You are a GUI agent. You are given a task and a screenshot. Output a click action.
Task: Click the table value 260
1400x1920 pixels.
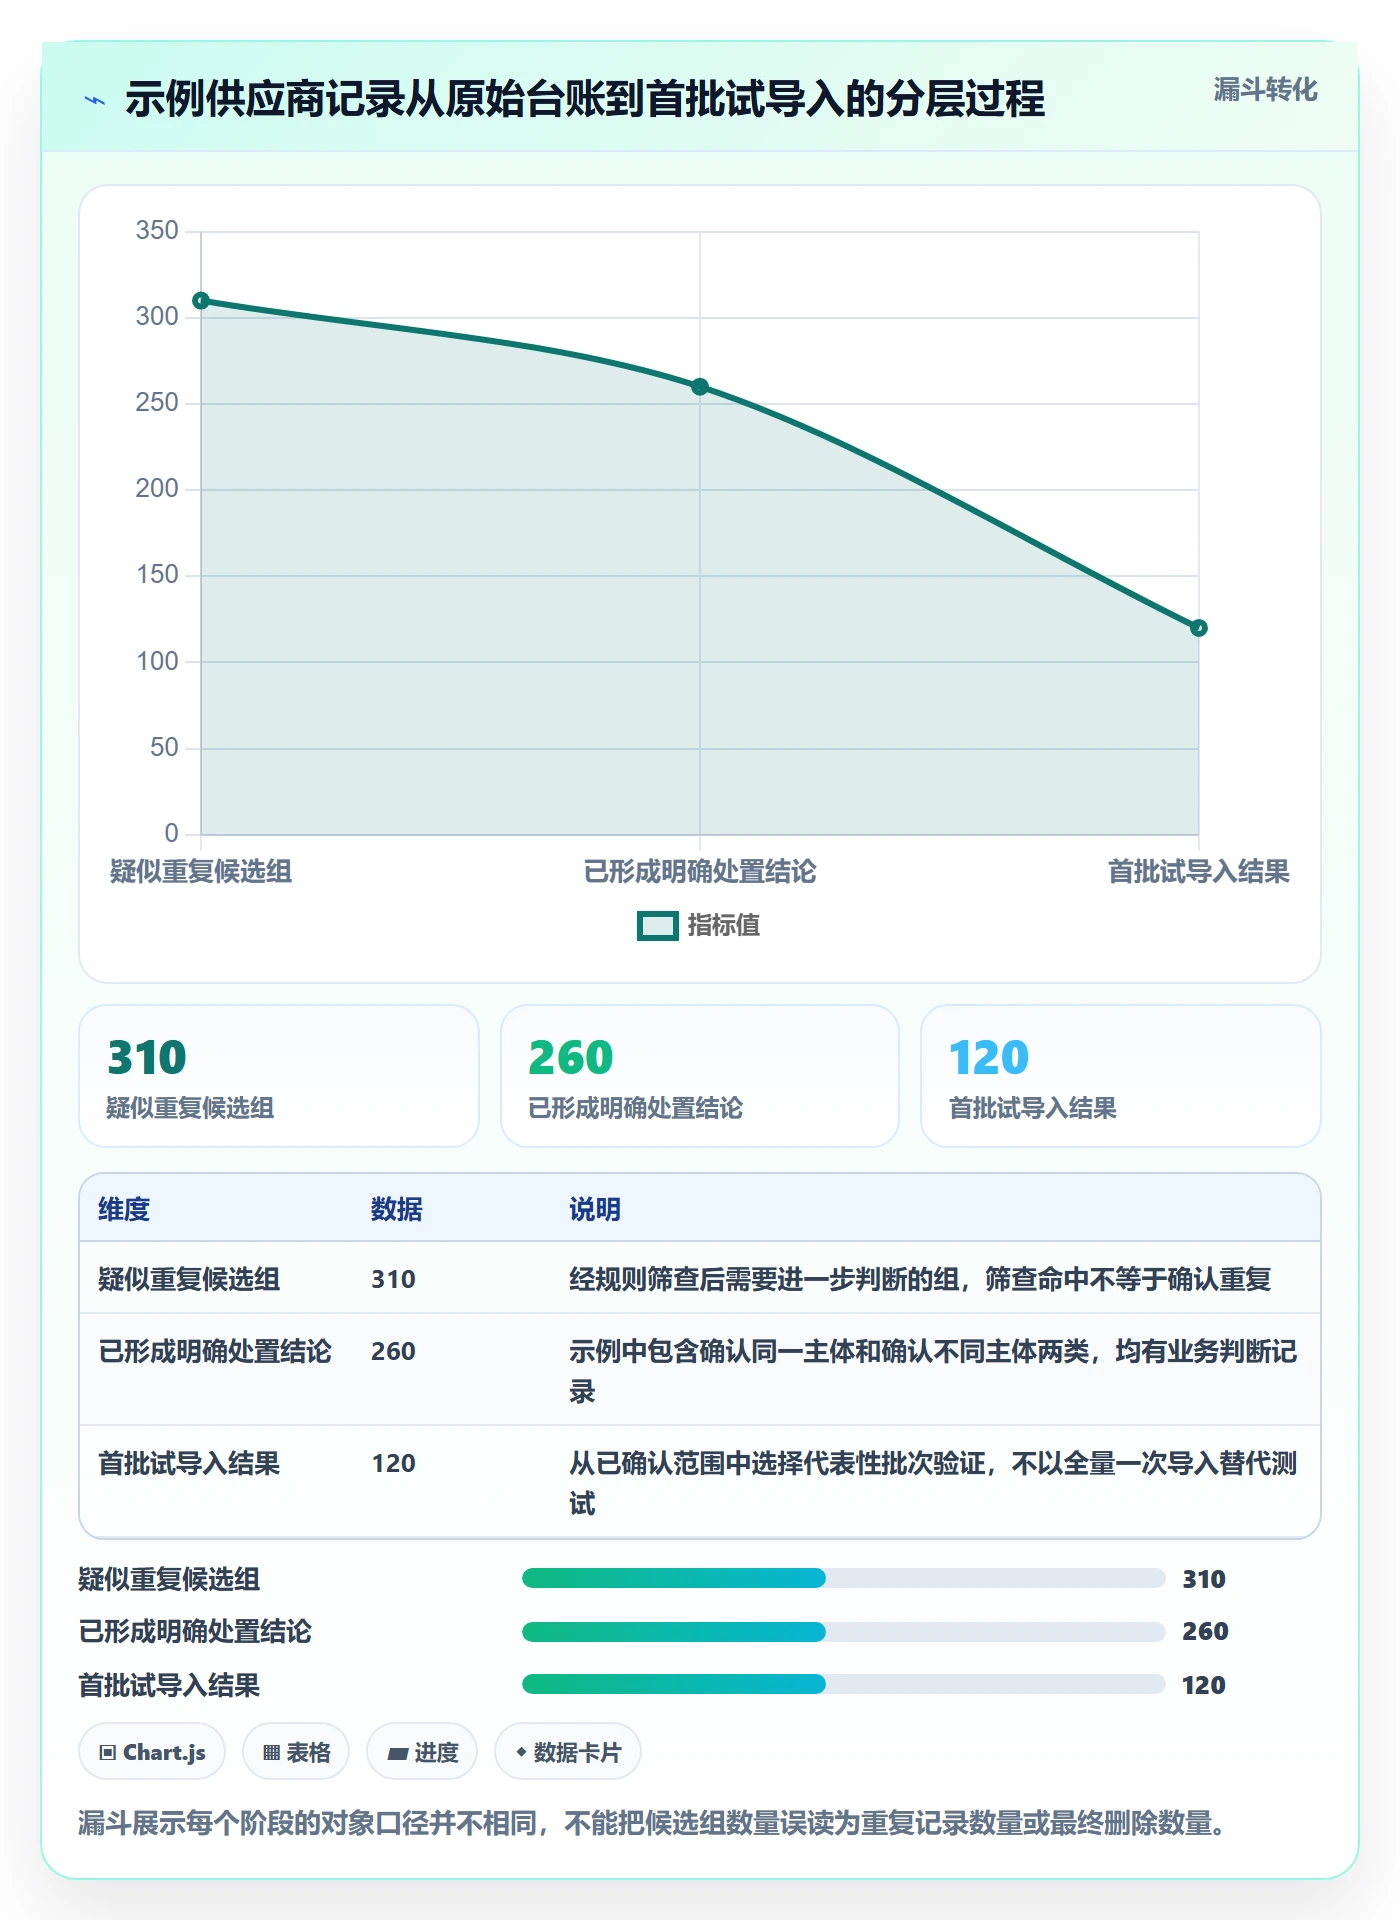point(393,1352)
